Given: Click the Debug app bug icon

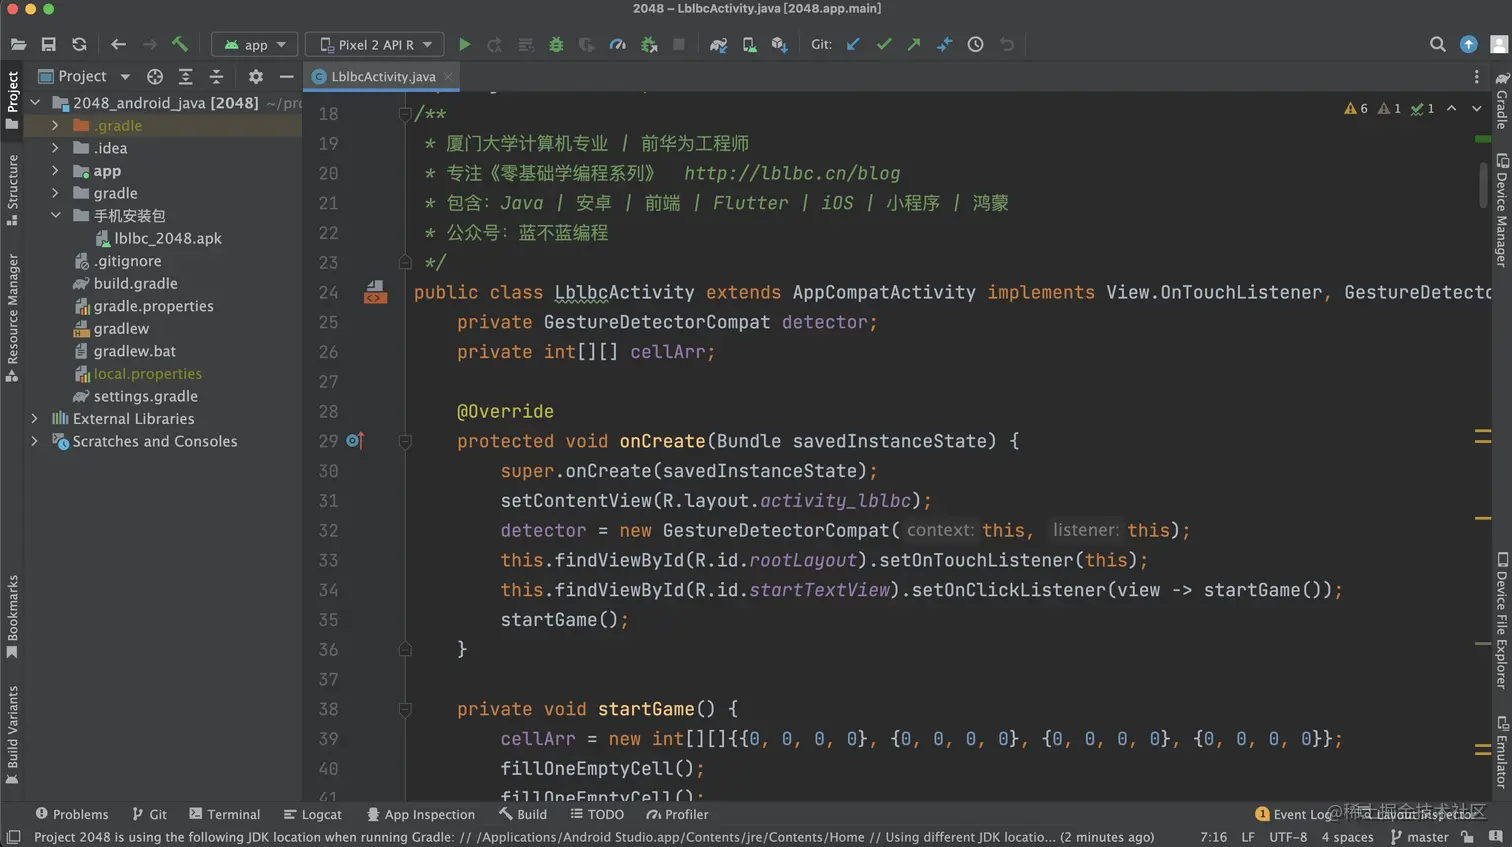Looking at the screenshot, I should tap(556, 44).
